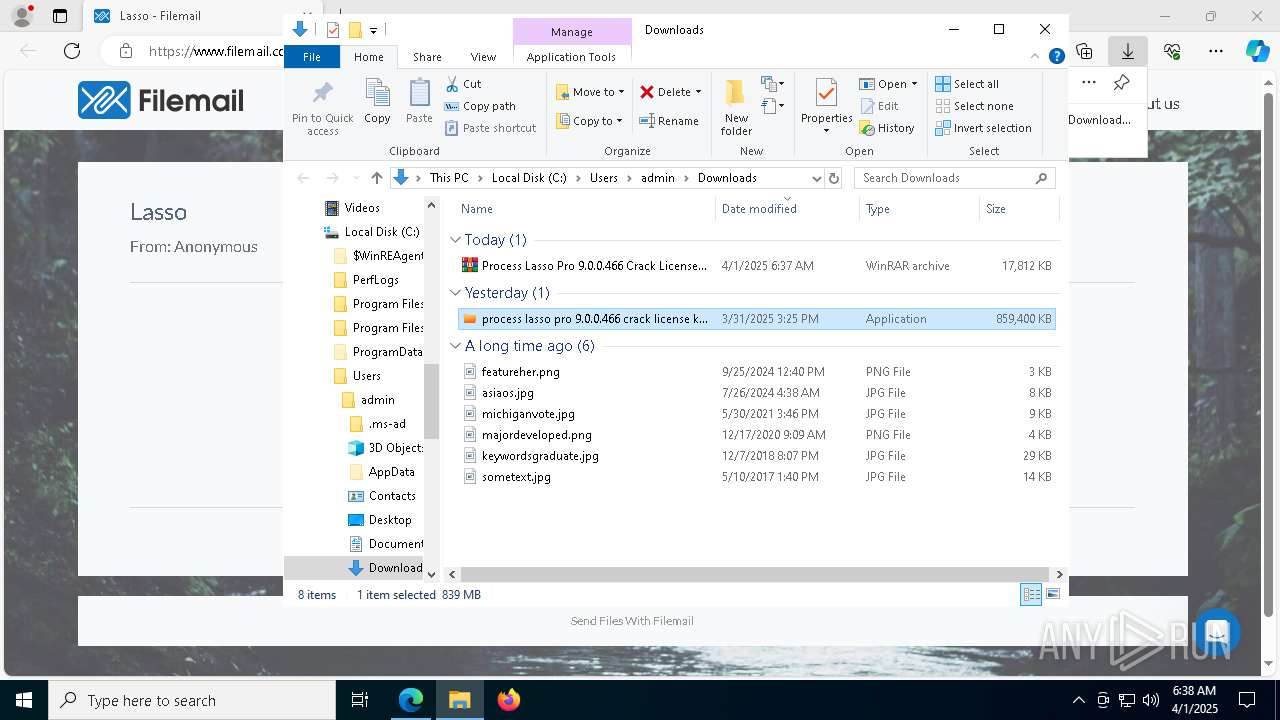Click Invert selection
Screen dimensions: 1280x720
(x=983, y=128)
